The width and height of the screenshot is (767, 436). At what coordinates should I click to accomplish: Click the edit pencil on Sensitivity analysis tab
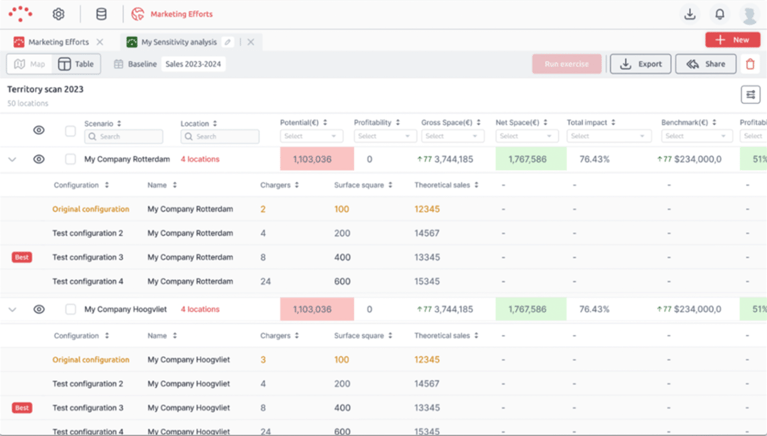[228, 42]
